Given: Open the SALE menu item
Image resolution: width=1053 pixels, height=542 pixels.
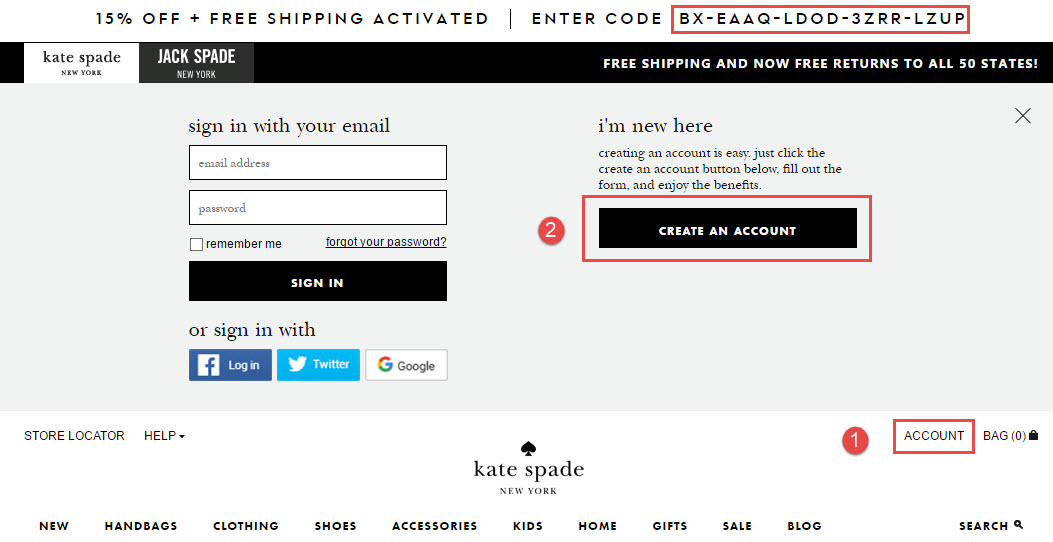Looking at the screenshot, I should click(737, 526).
